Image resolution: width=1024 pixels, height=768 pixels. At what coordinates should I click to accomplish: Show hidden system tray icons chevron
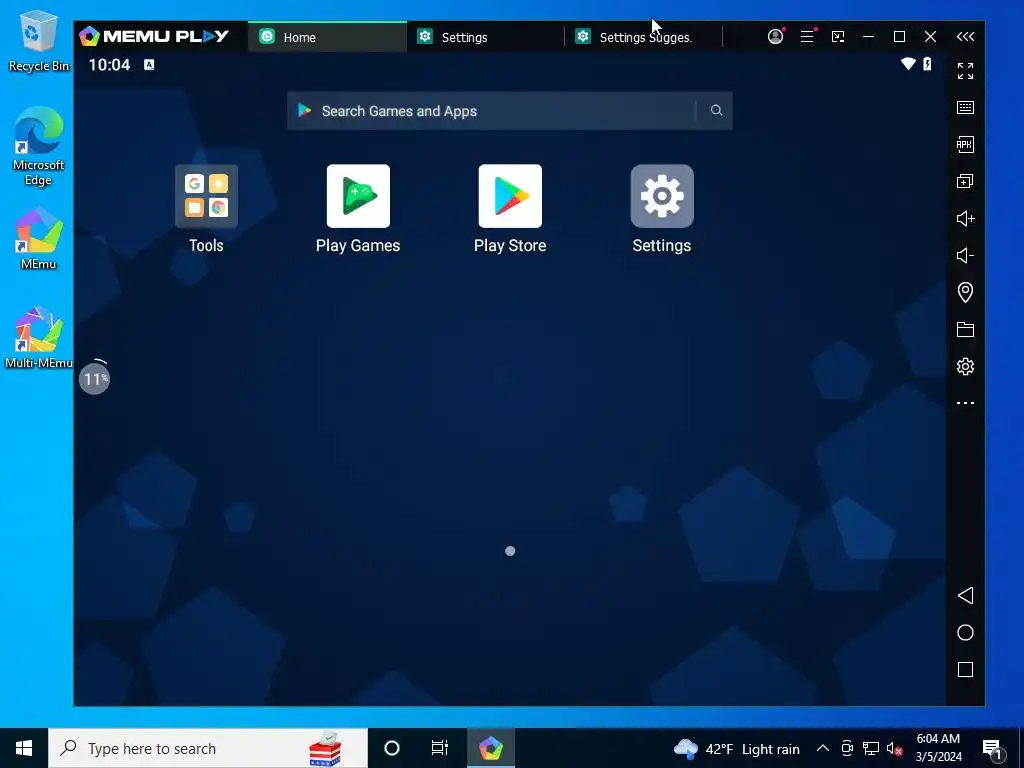(823, 748)
